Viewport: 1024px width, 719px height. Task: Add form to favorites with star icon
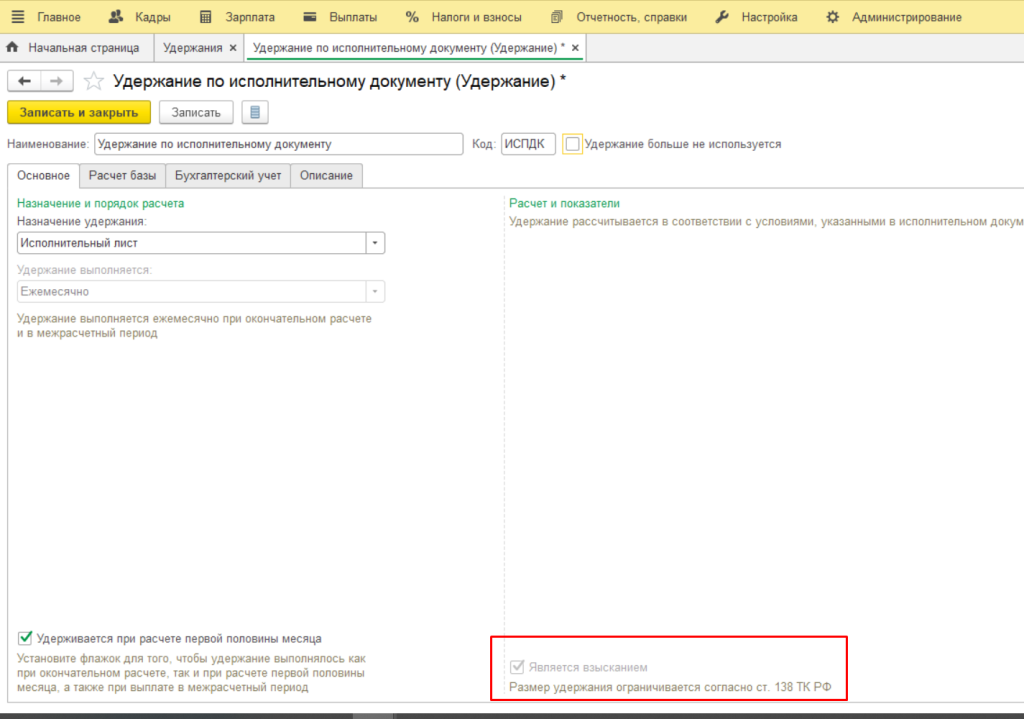[x=93, y=82]
